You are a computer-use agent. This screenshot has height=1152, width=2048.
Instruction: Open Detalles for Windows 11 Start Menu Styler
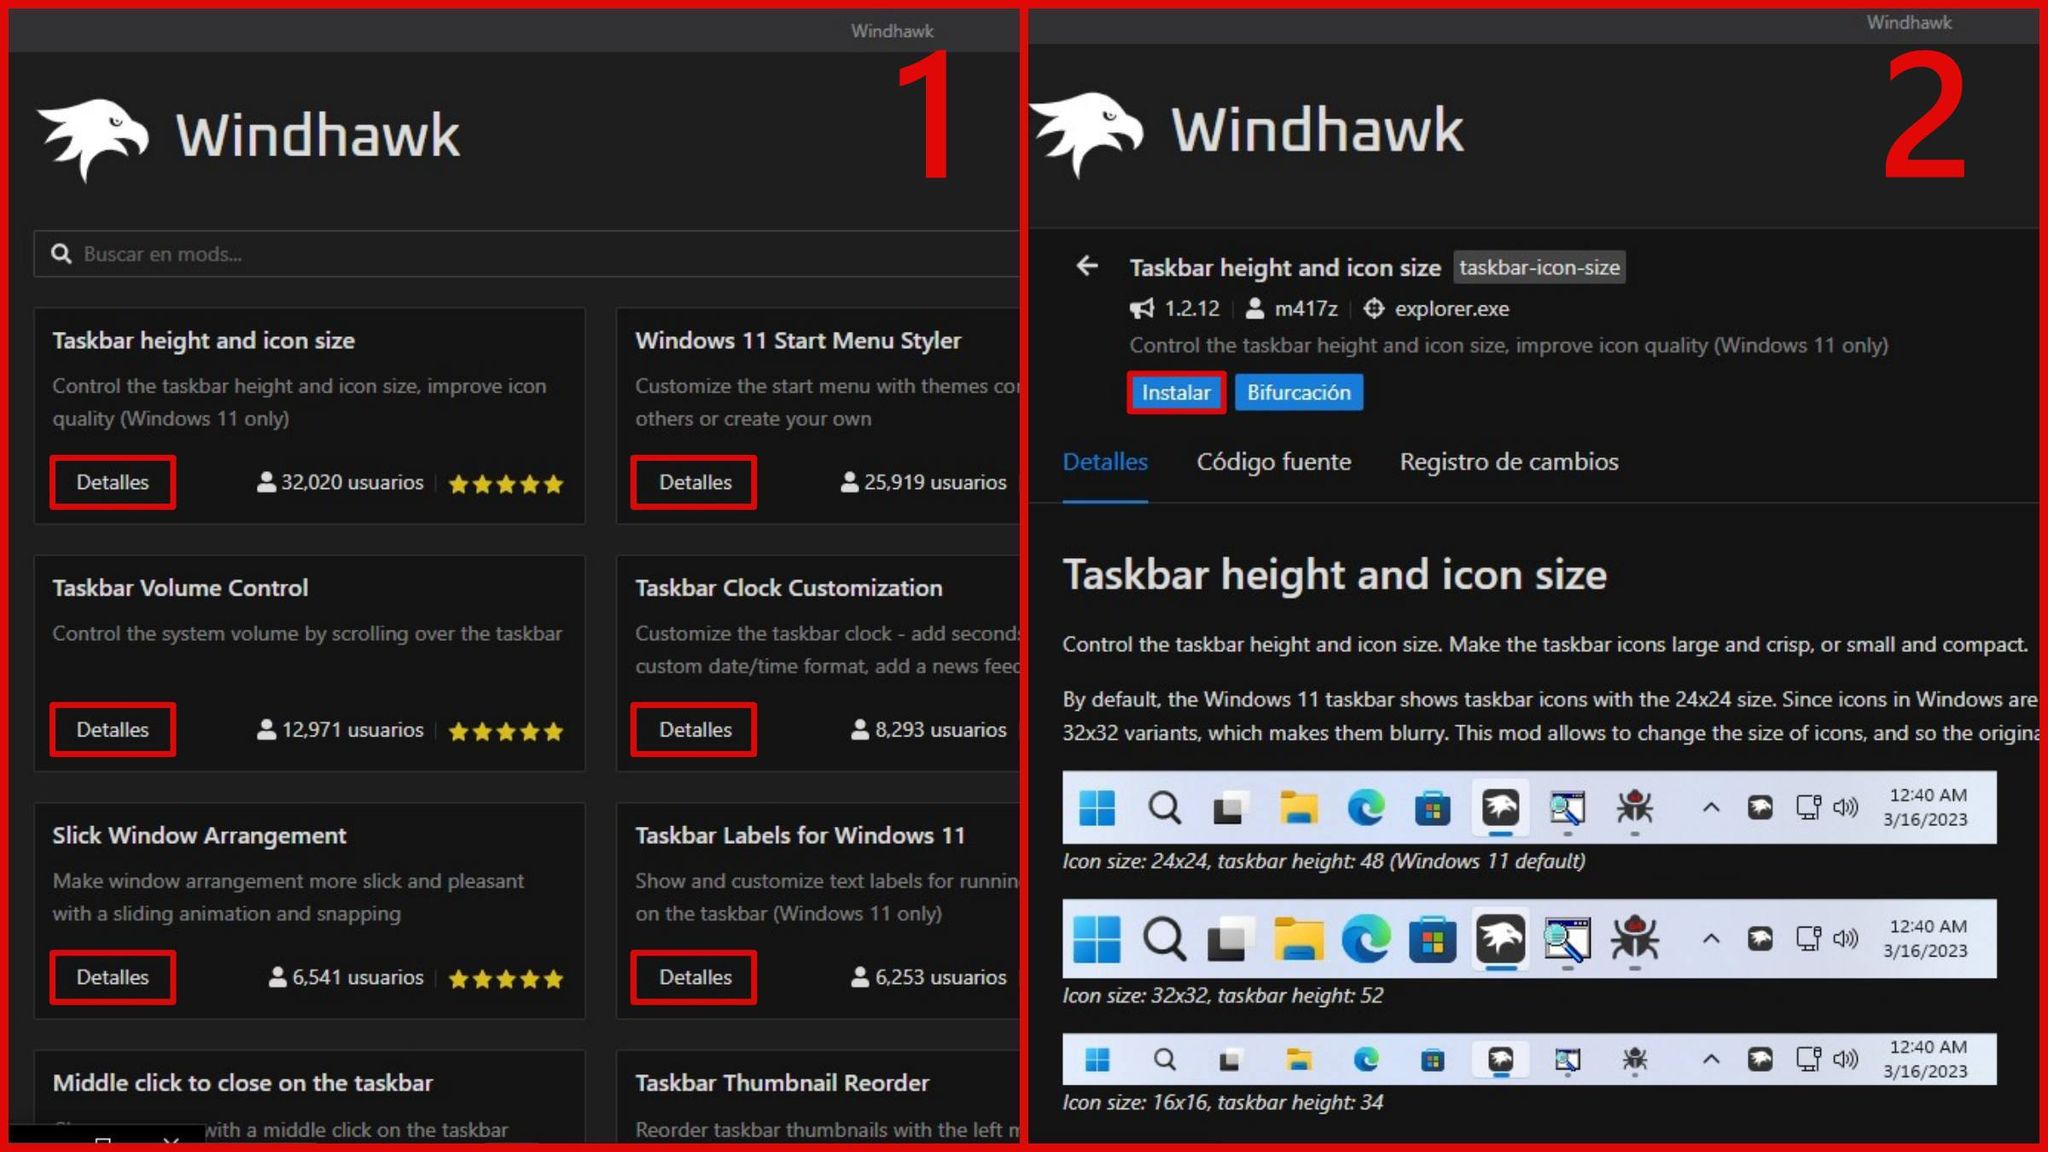click(693, 482)
